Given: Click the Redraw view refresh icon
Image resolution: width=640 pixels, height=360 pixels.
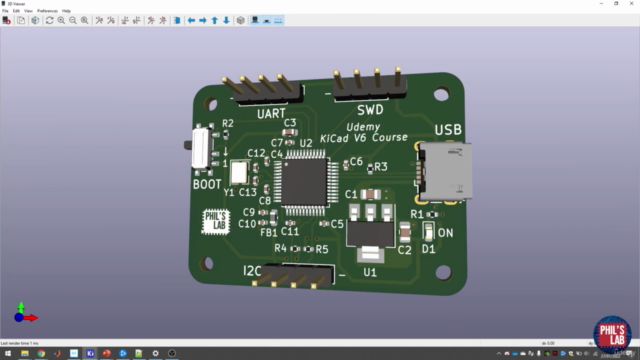Looking at the screenshot, I should click(49, 20).
